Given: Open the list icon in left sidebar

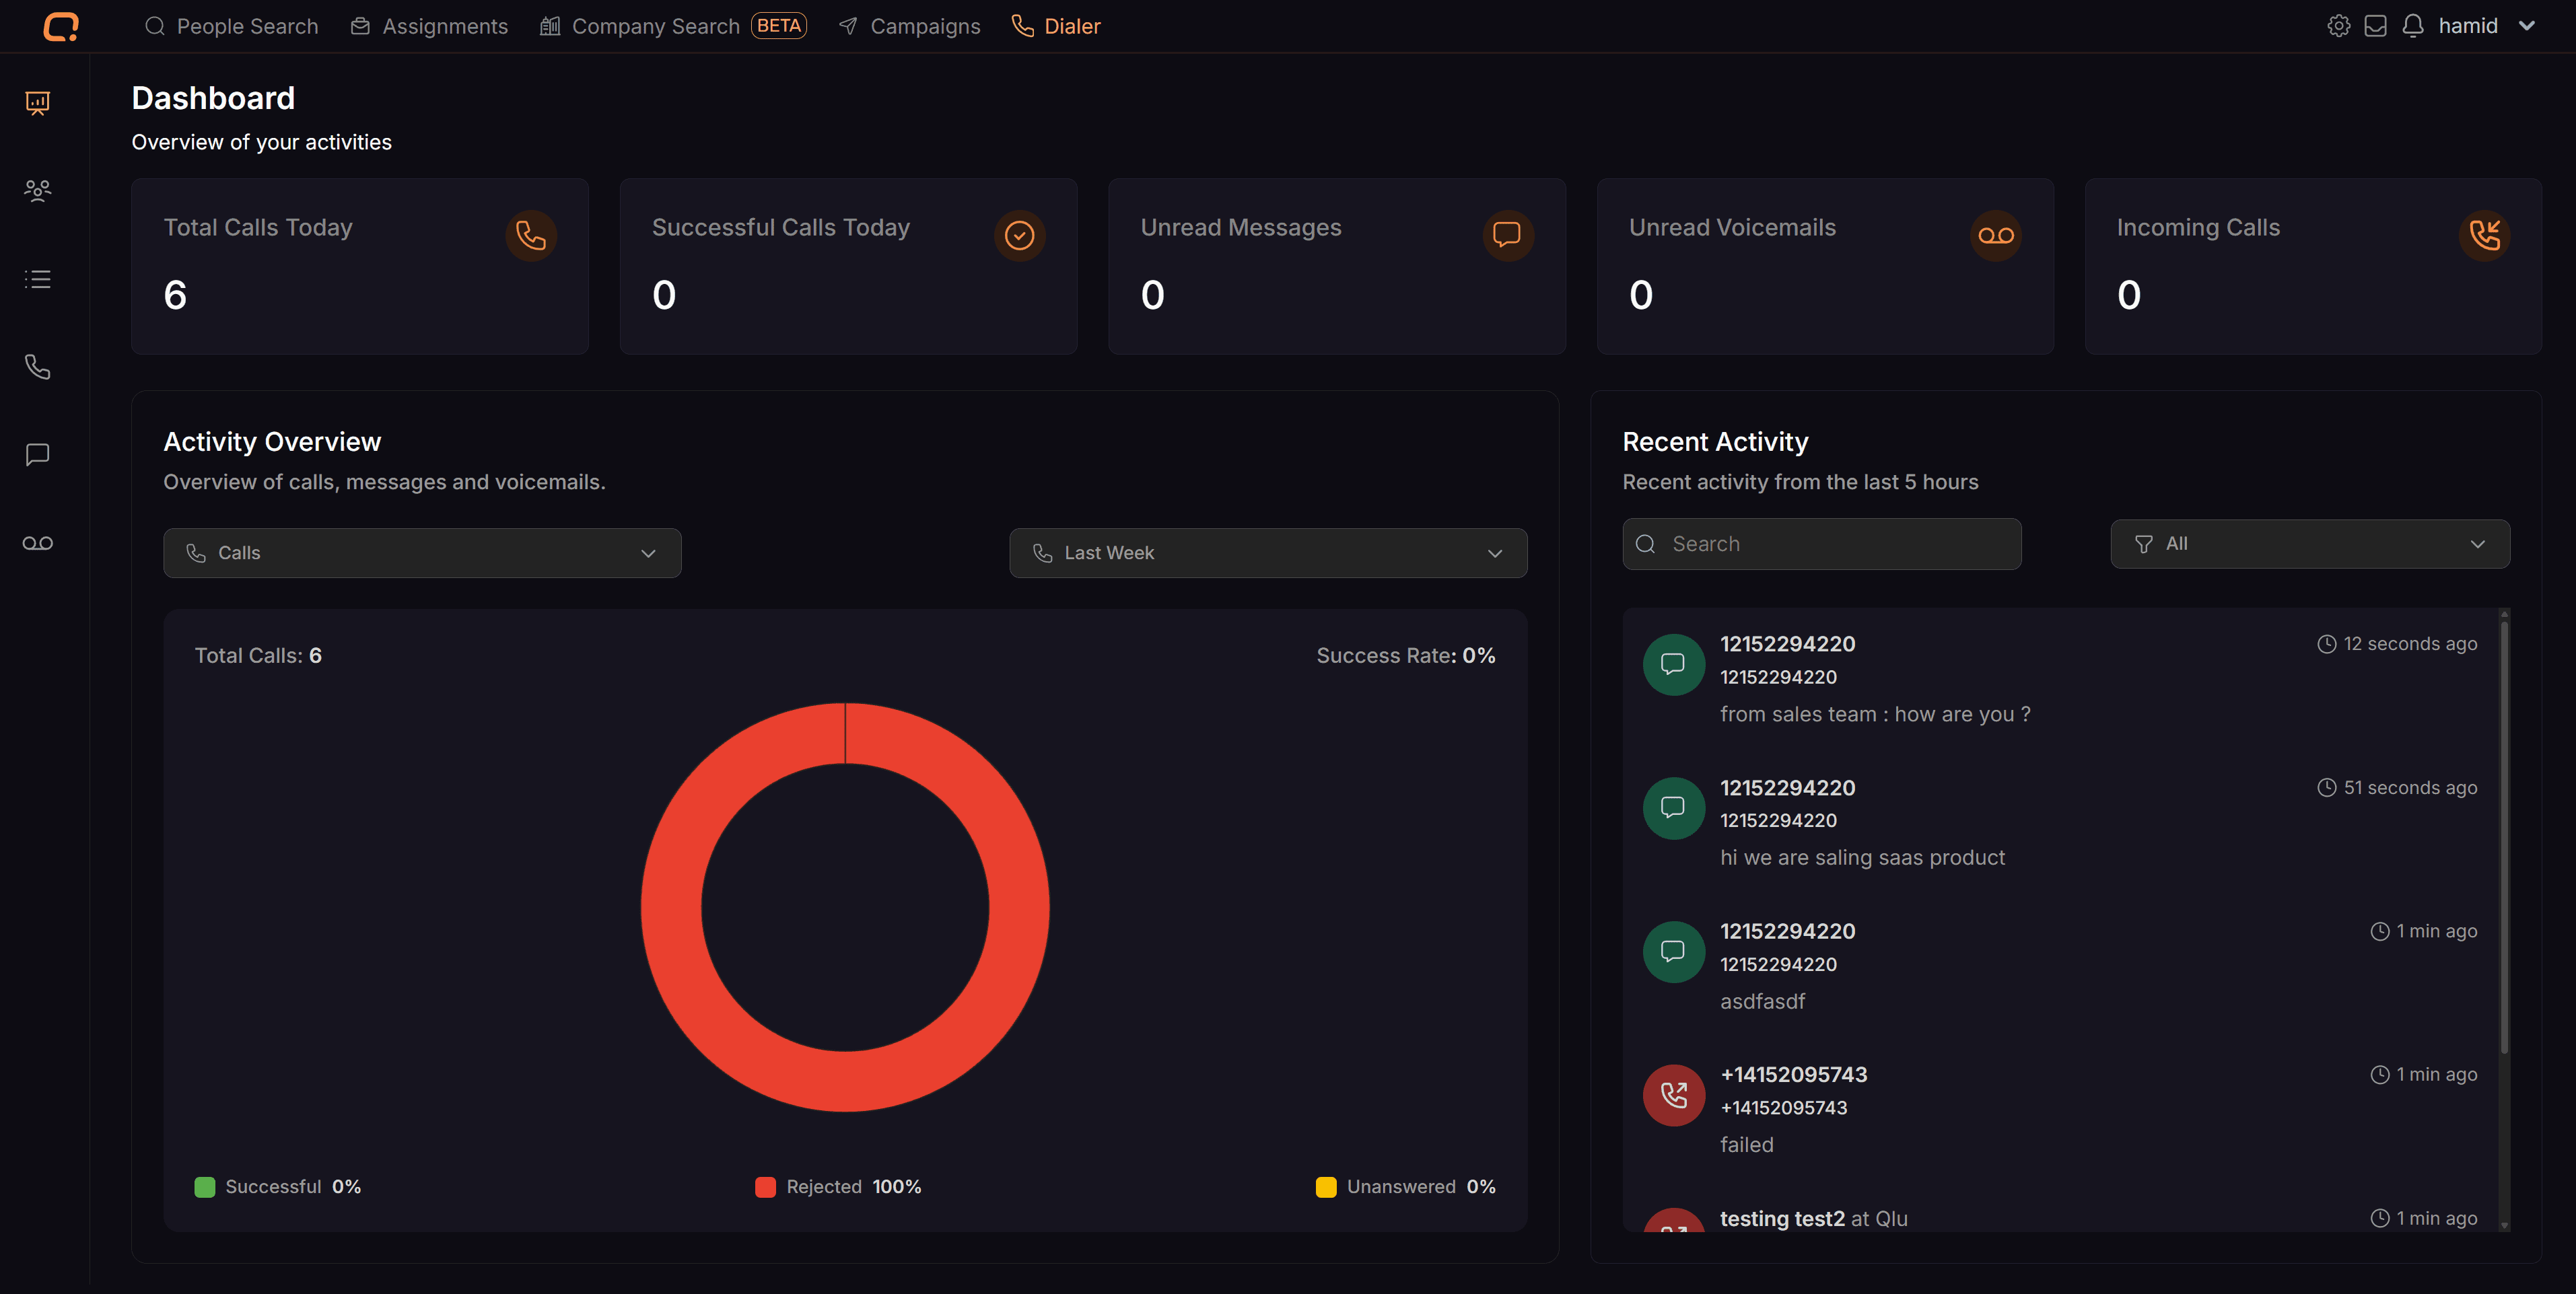Looking at the screenshot, I should 37,279.
